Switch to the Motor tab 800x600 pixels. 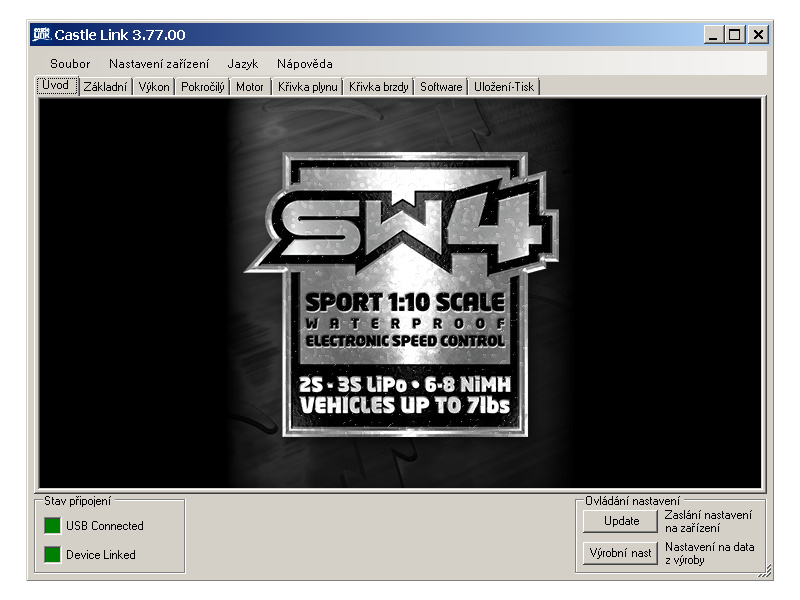[x=250, y=87]
